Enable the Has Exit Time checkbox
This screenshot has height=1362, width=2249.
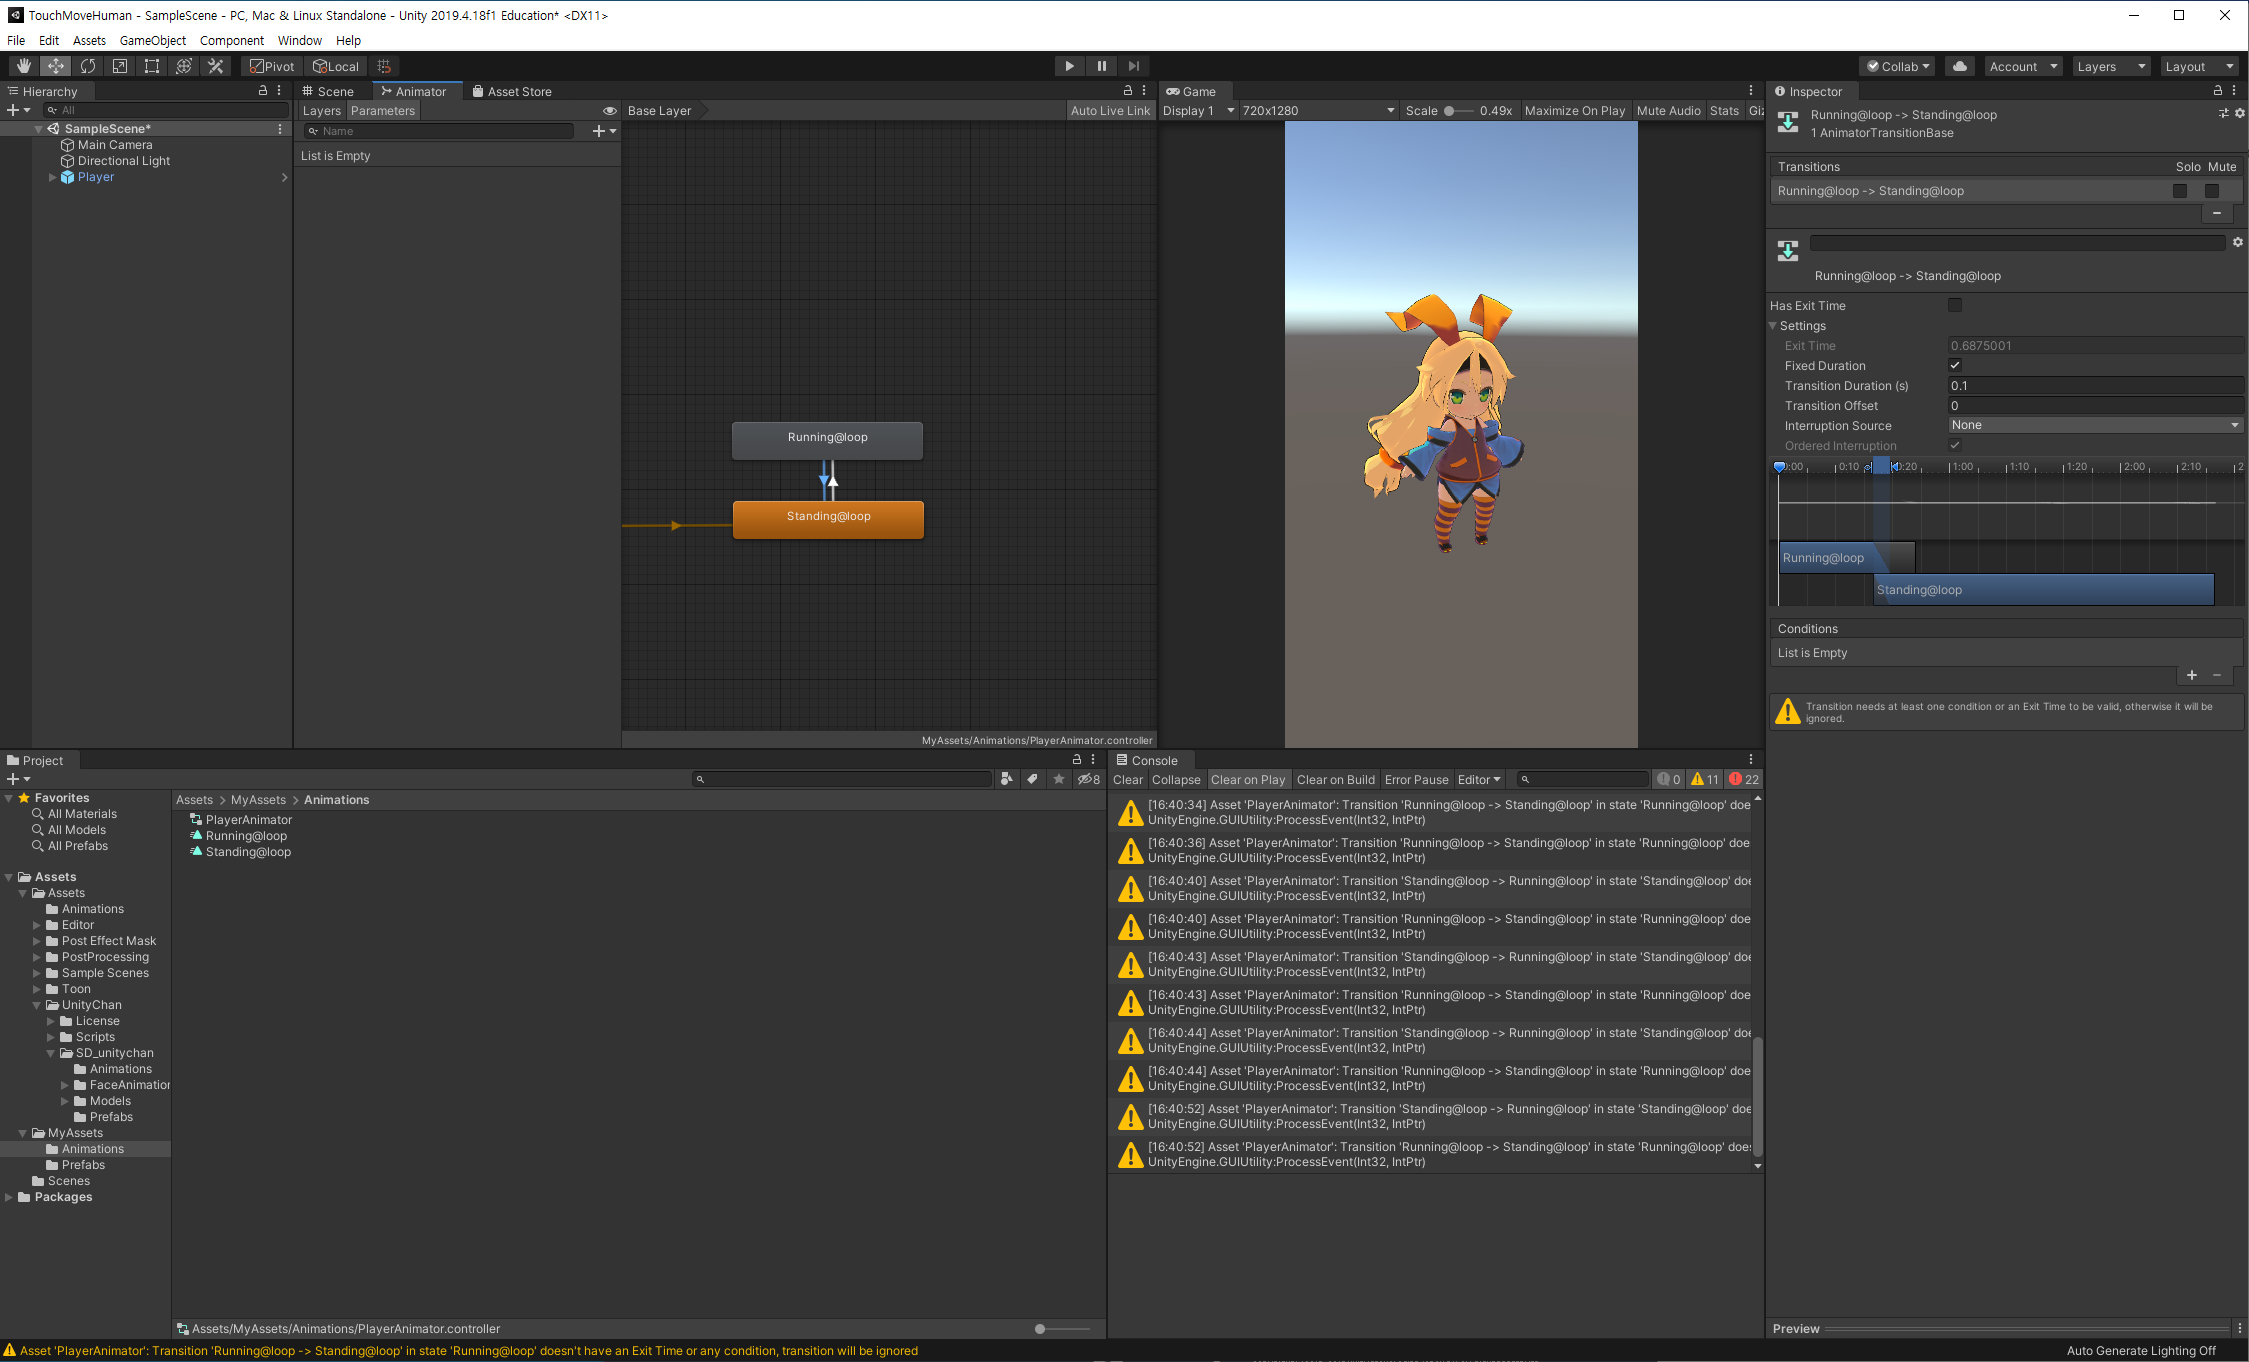[1955, 305]
